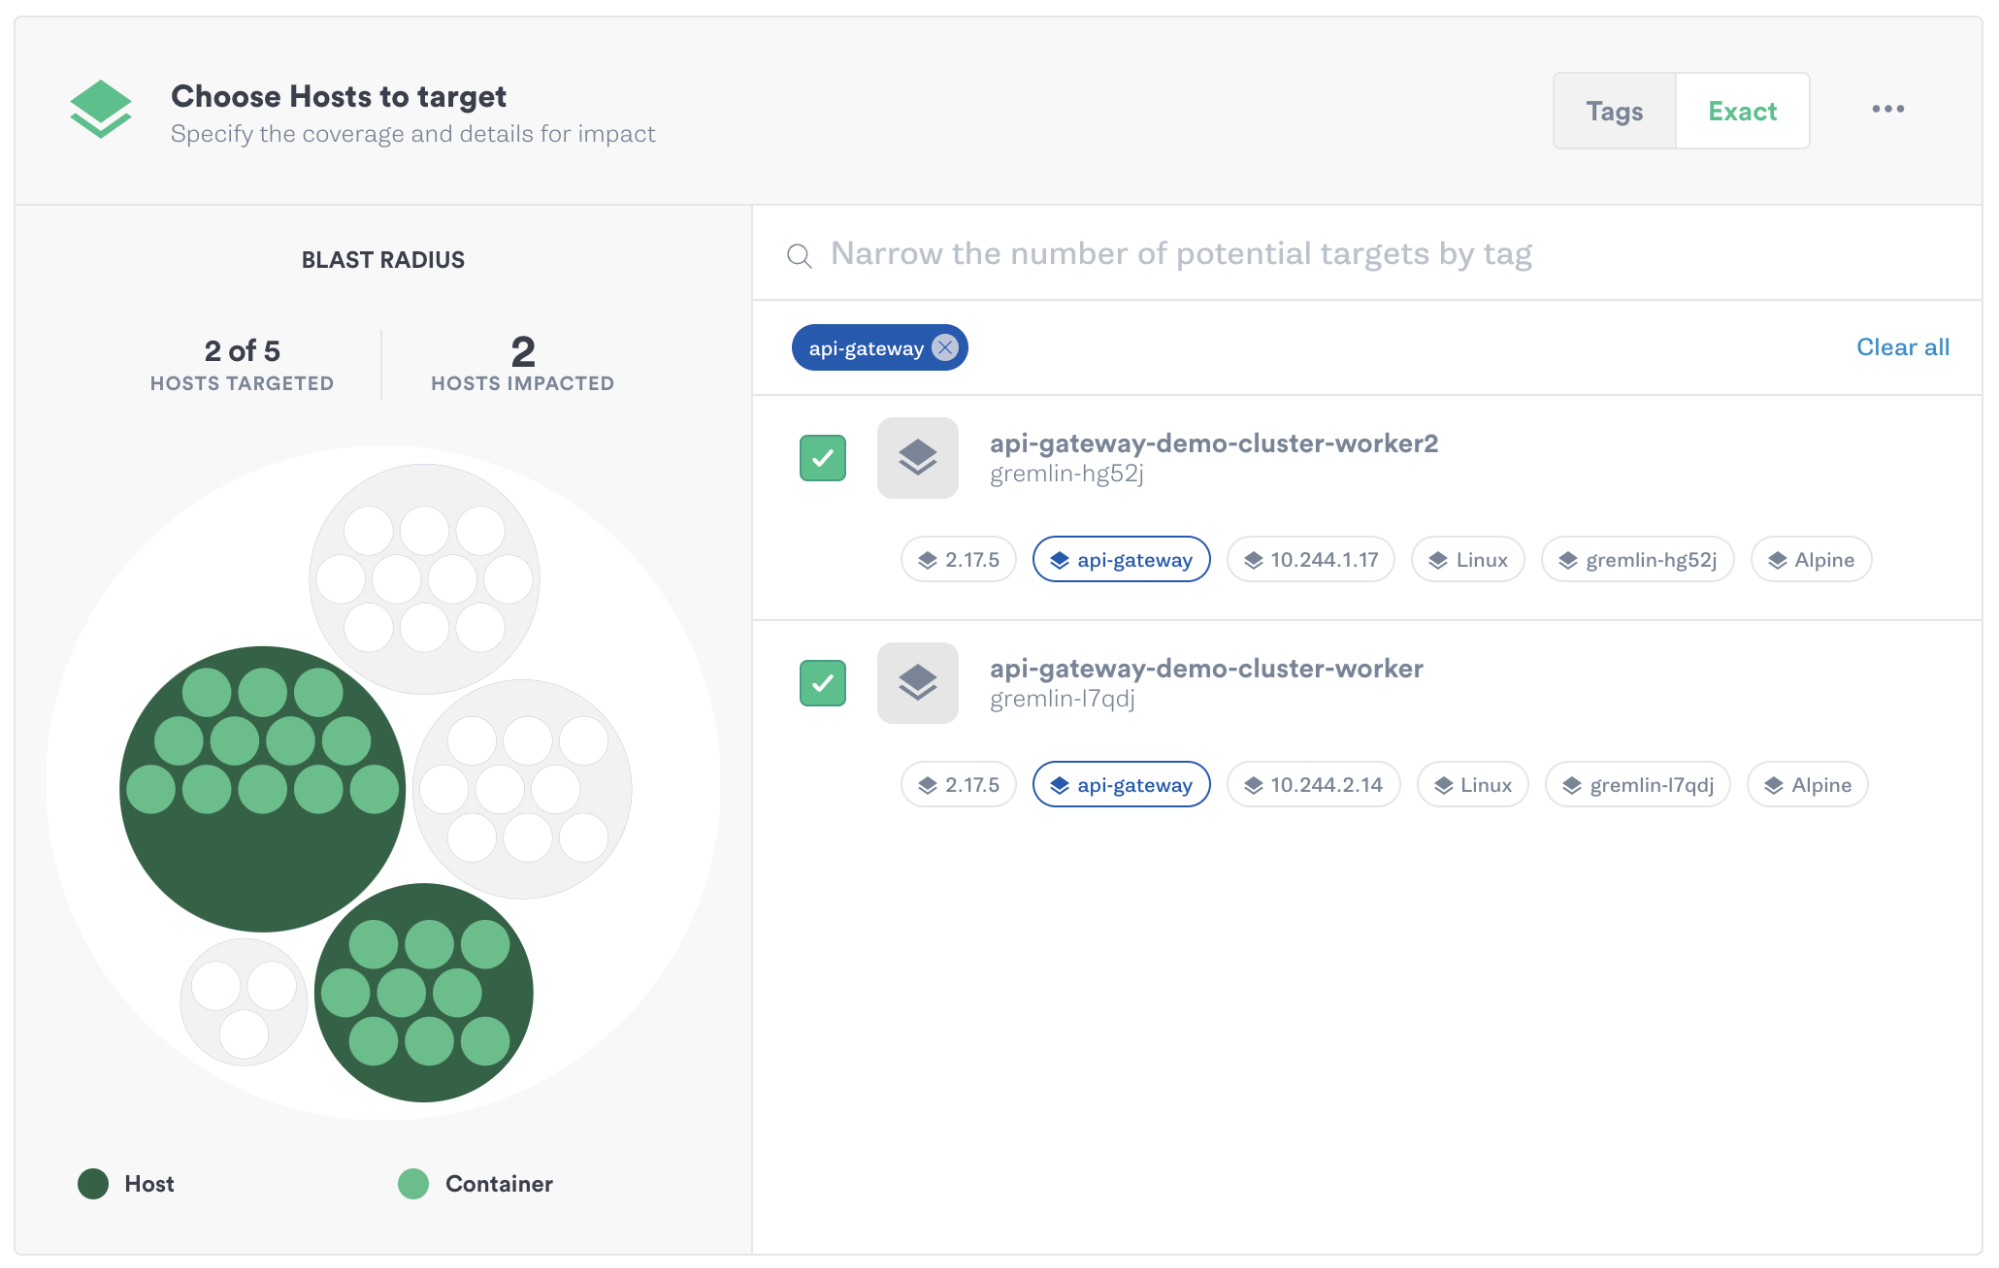This screenshot has width=1999, height=1268.
Task: Click the api-gateway tag icon on worker
Action: pyautogui.click(x=1059, y=784)
